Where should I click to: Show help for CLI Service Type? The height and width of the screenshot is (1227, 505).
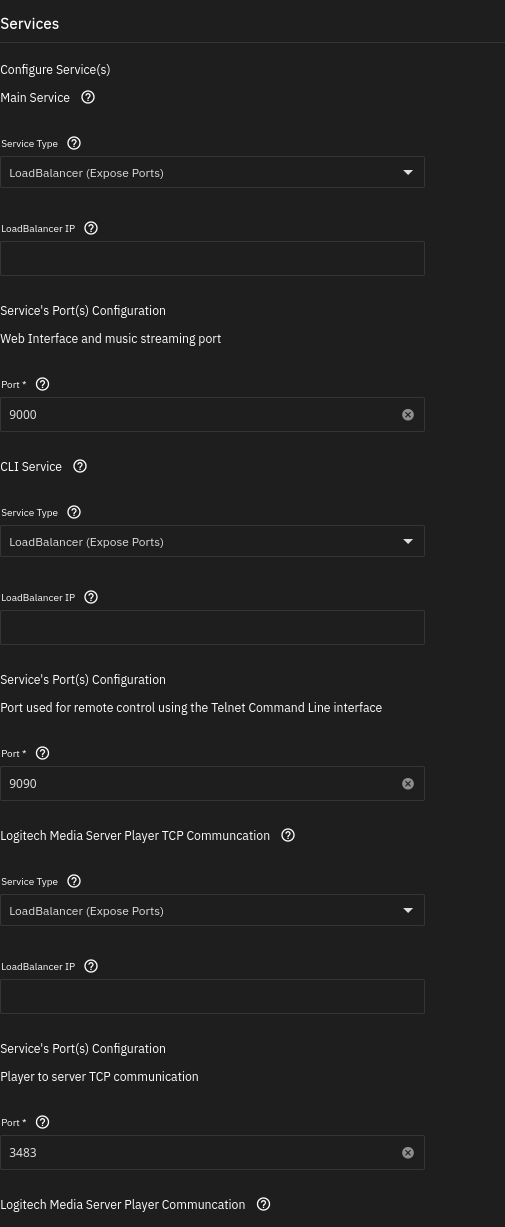pyautogui.click(x=74, y=513)
